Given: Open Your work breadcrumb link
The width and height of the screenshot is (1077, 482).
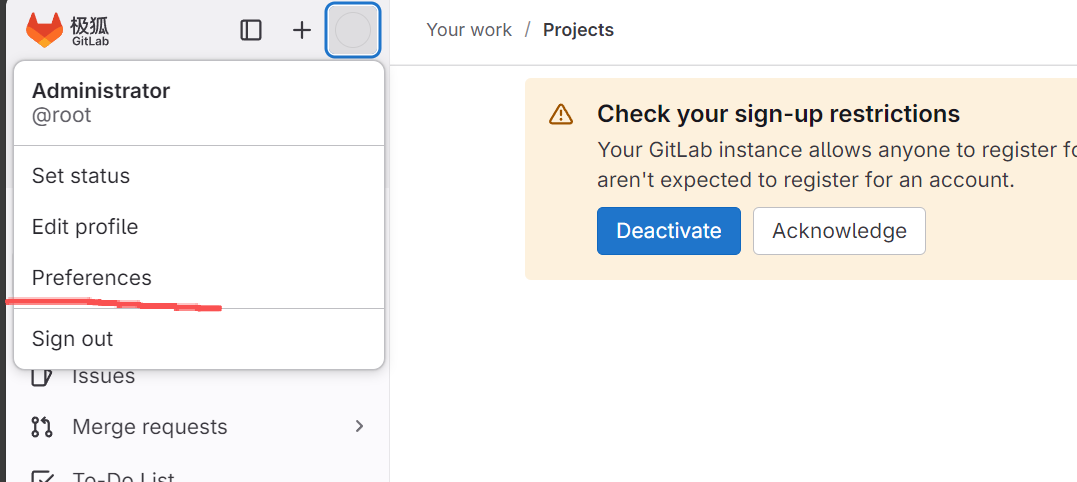Looking at the screenshot, I should point(468,30).
